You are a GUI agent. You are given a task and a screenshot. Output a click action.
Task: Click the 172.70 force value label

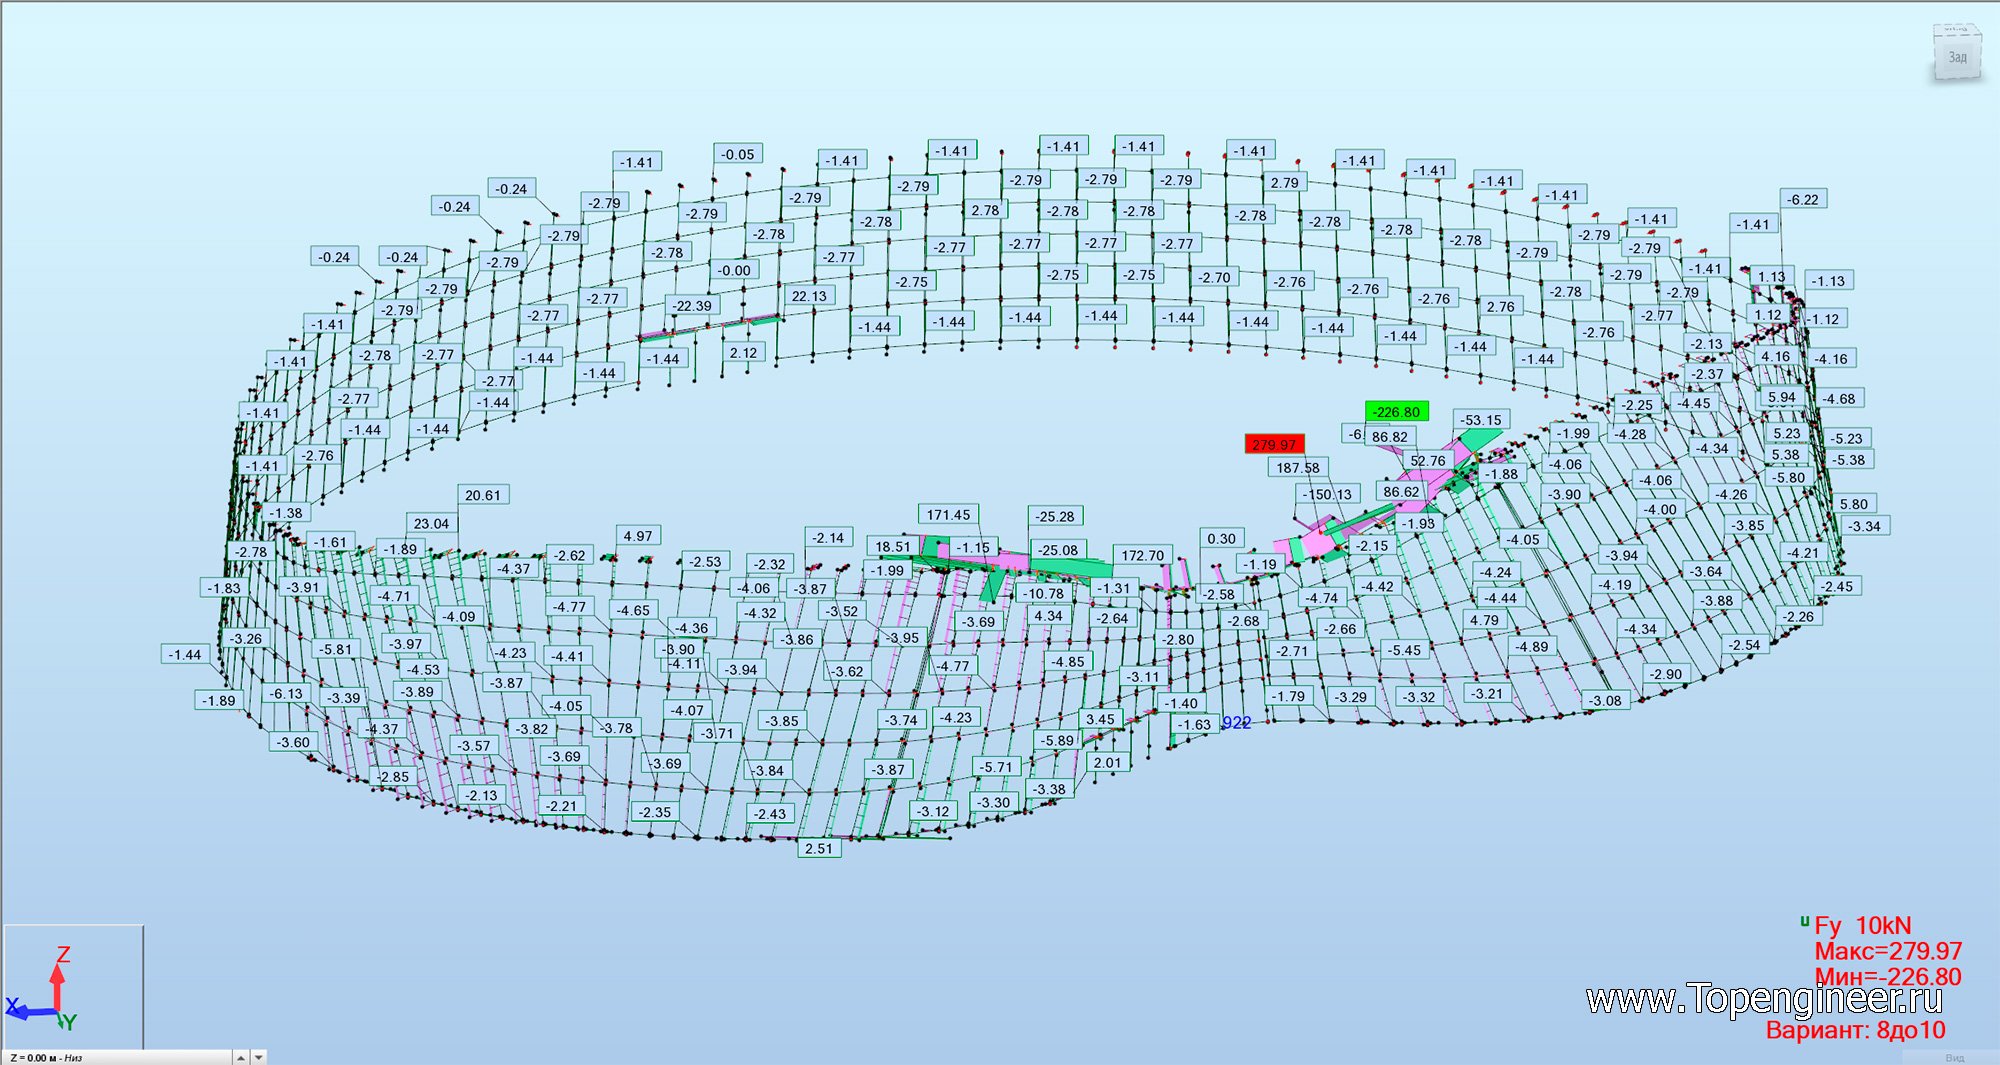click(x=1142, y=555)
